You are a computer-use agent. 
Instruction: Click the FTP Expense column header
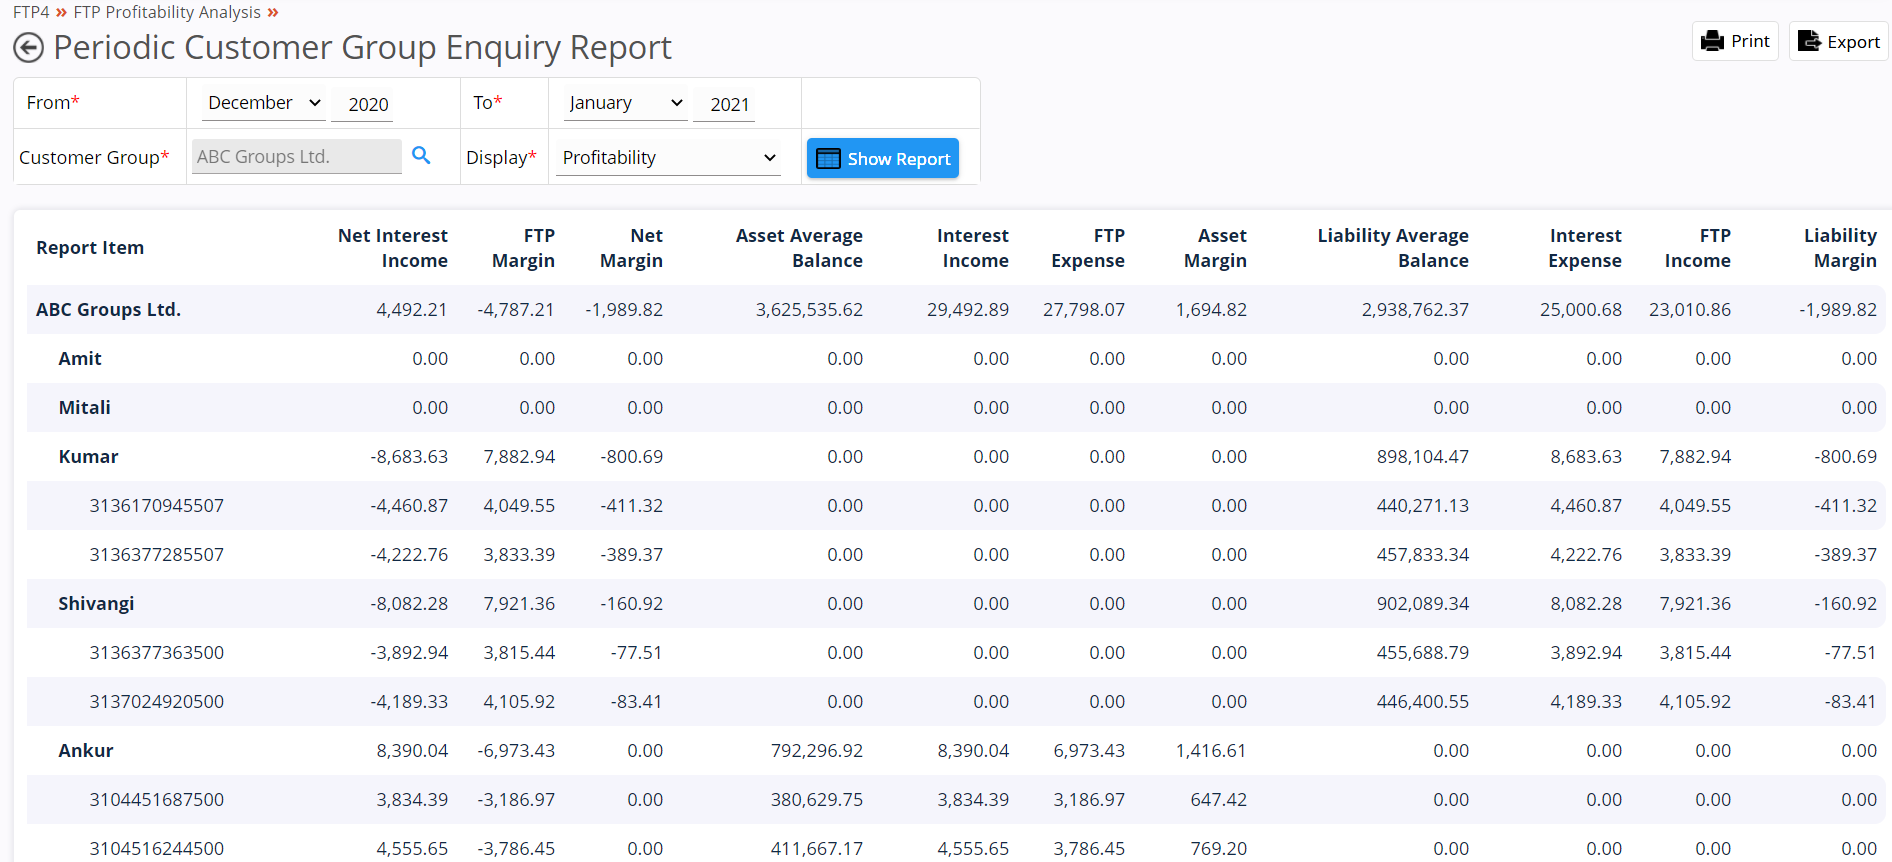pos(1088,248)
